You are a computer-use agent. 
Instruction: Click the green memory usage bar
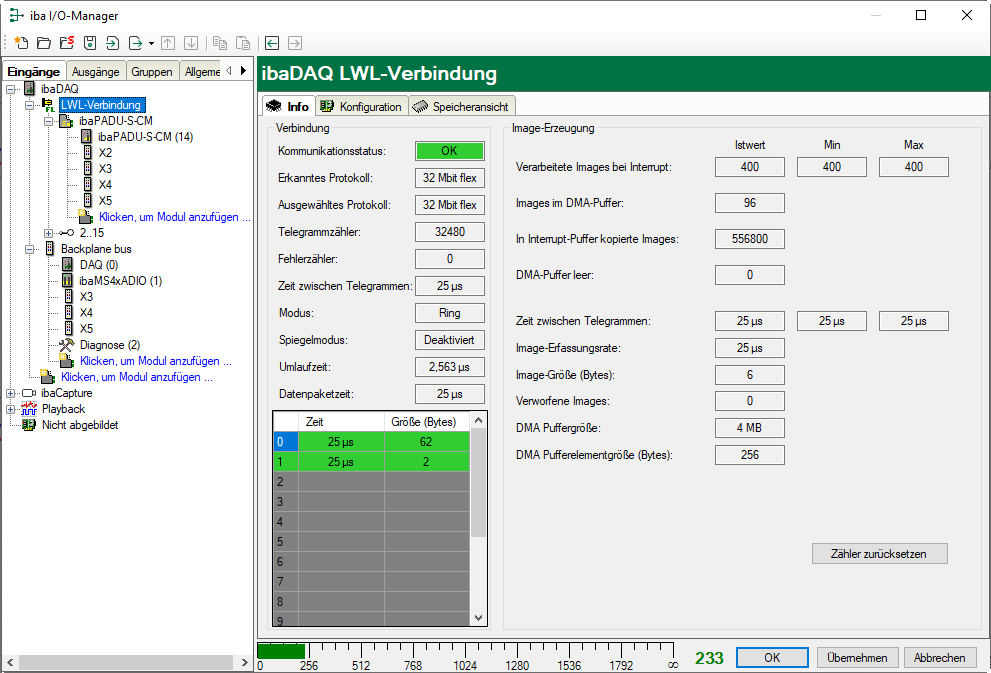coord(281,651)
